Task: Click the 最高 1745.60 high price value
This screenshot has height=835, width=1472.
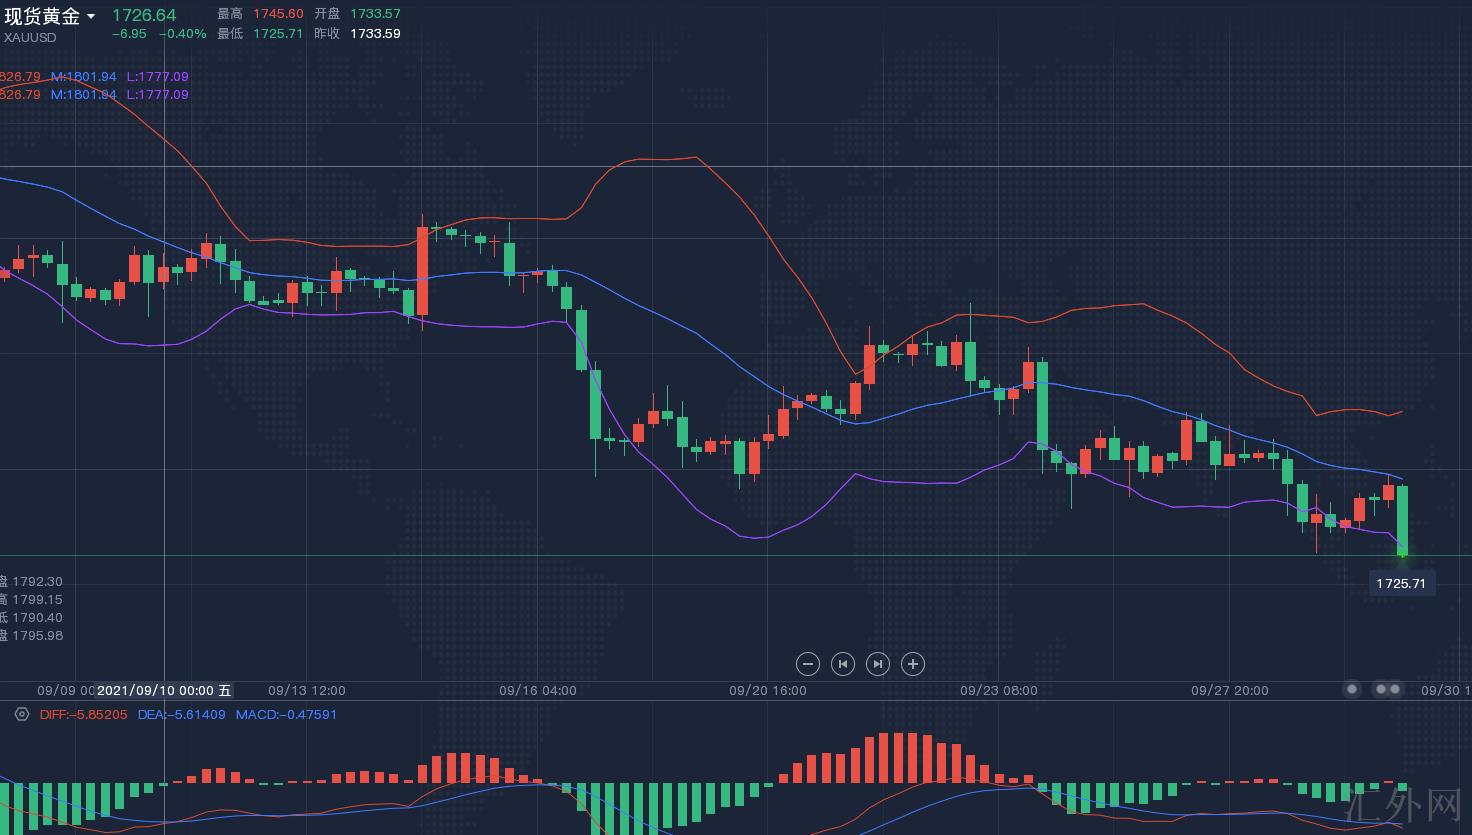Action: (277, 14)
